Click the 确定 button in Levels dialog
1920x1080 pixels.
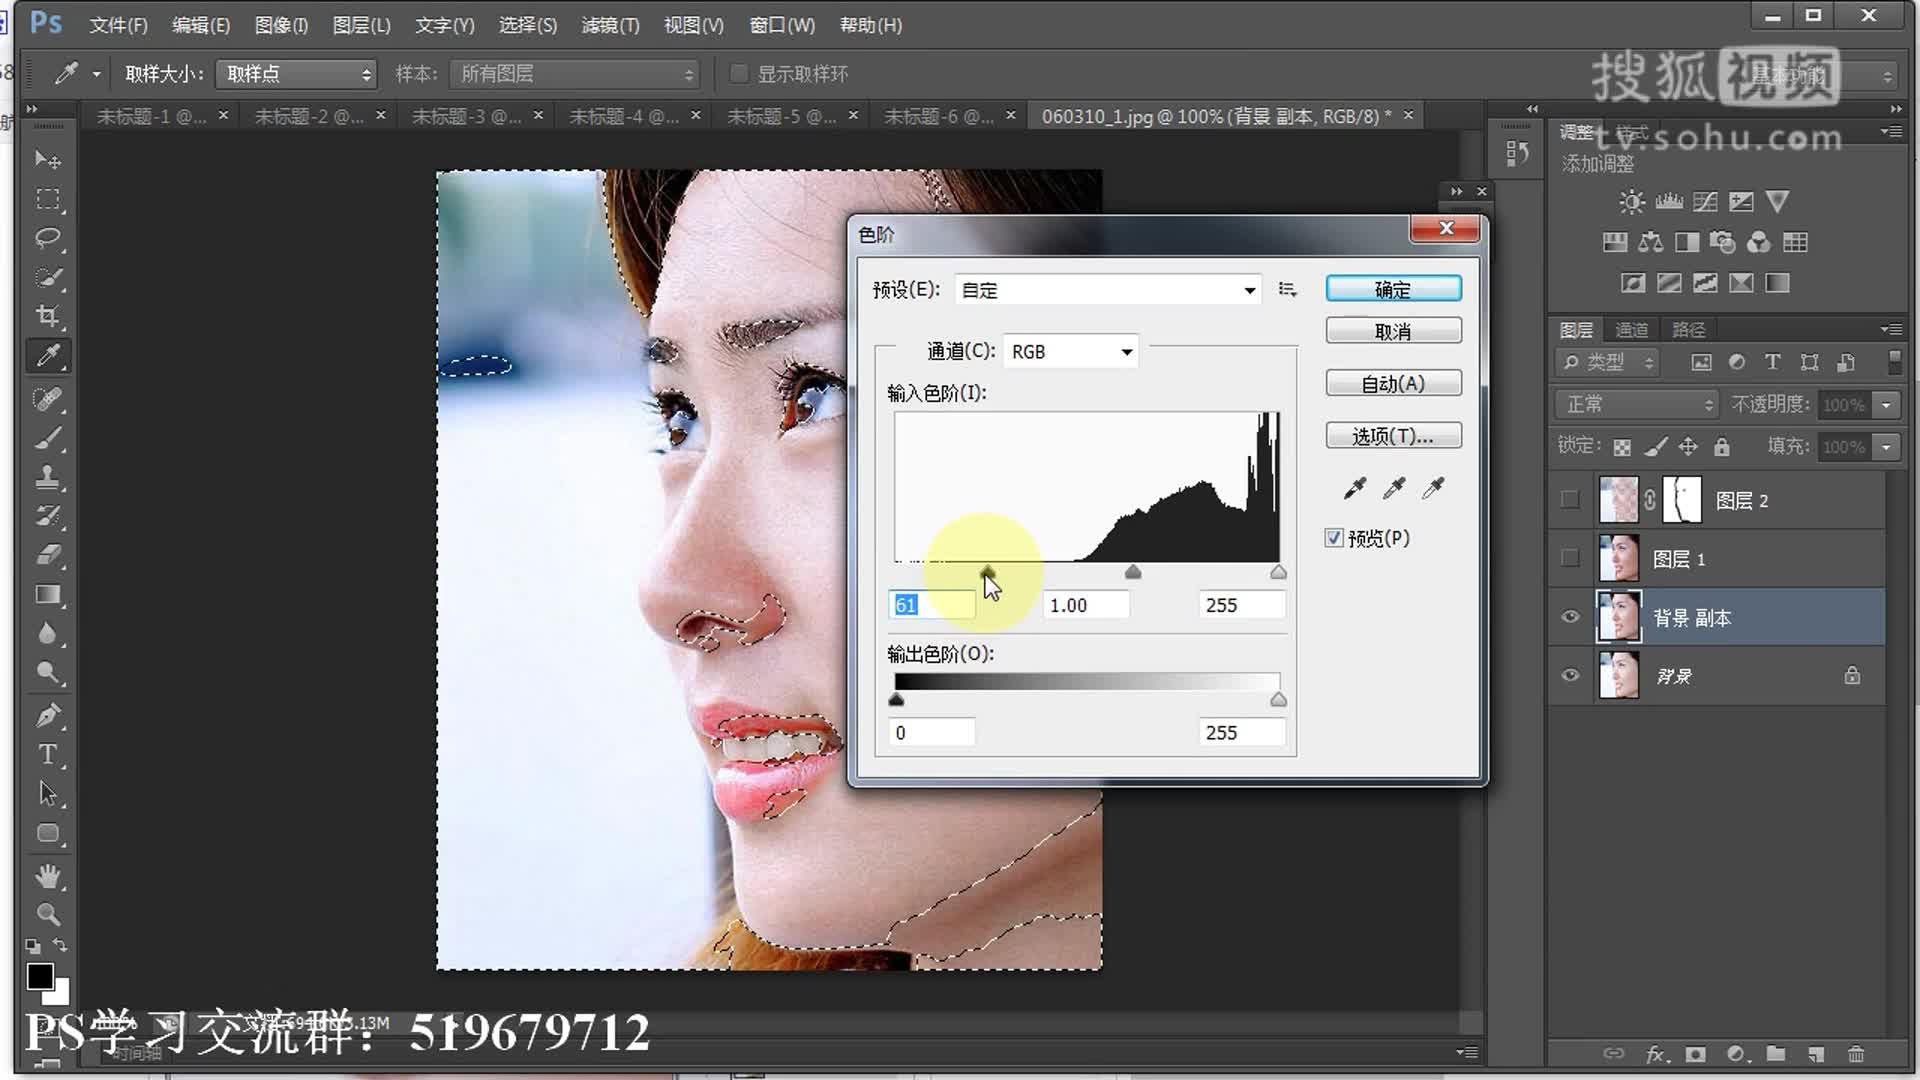coord(1392,288)
